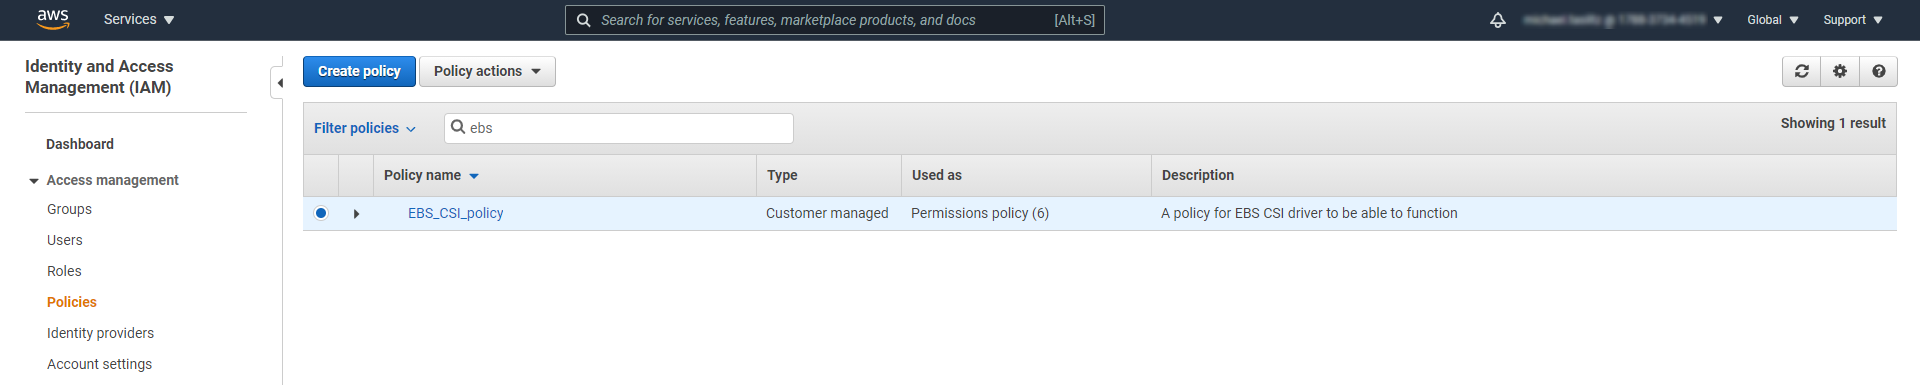Open the blurred account name dropdown
Image resolution: width=1920 pixels, height=385 pixels.
click(1623, 20)
